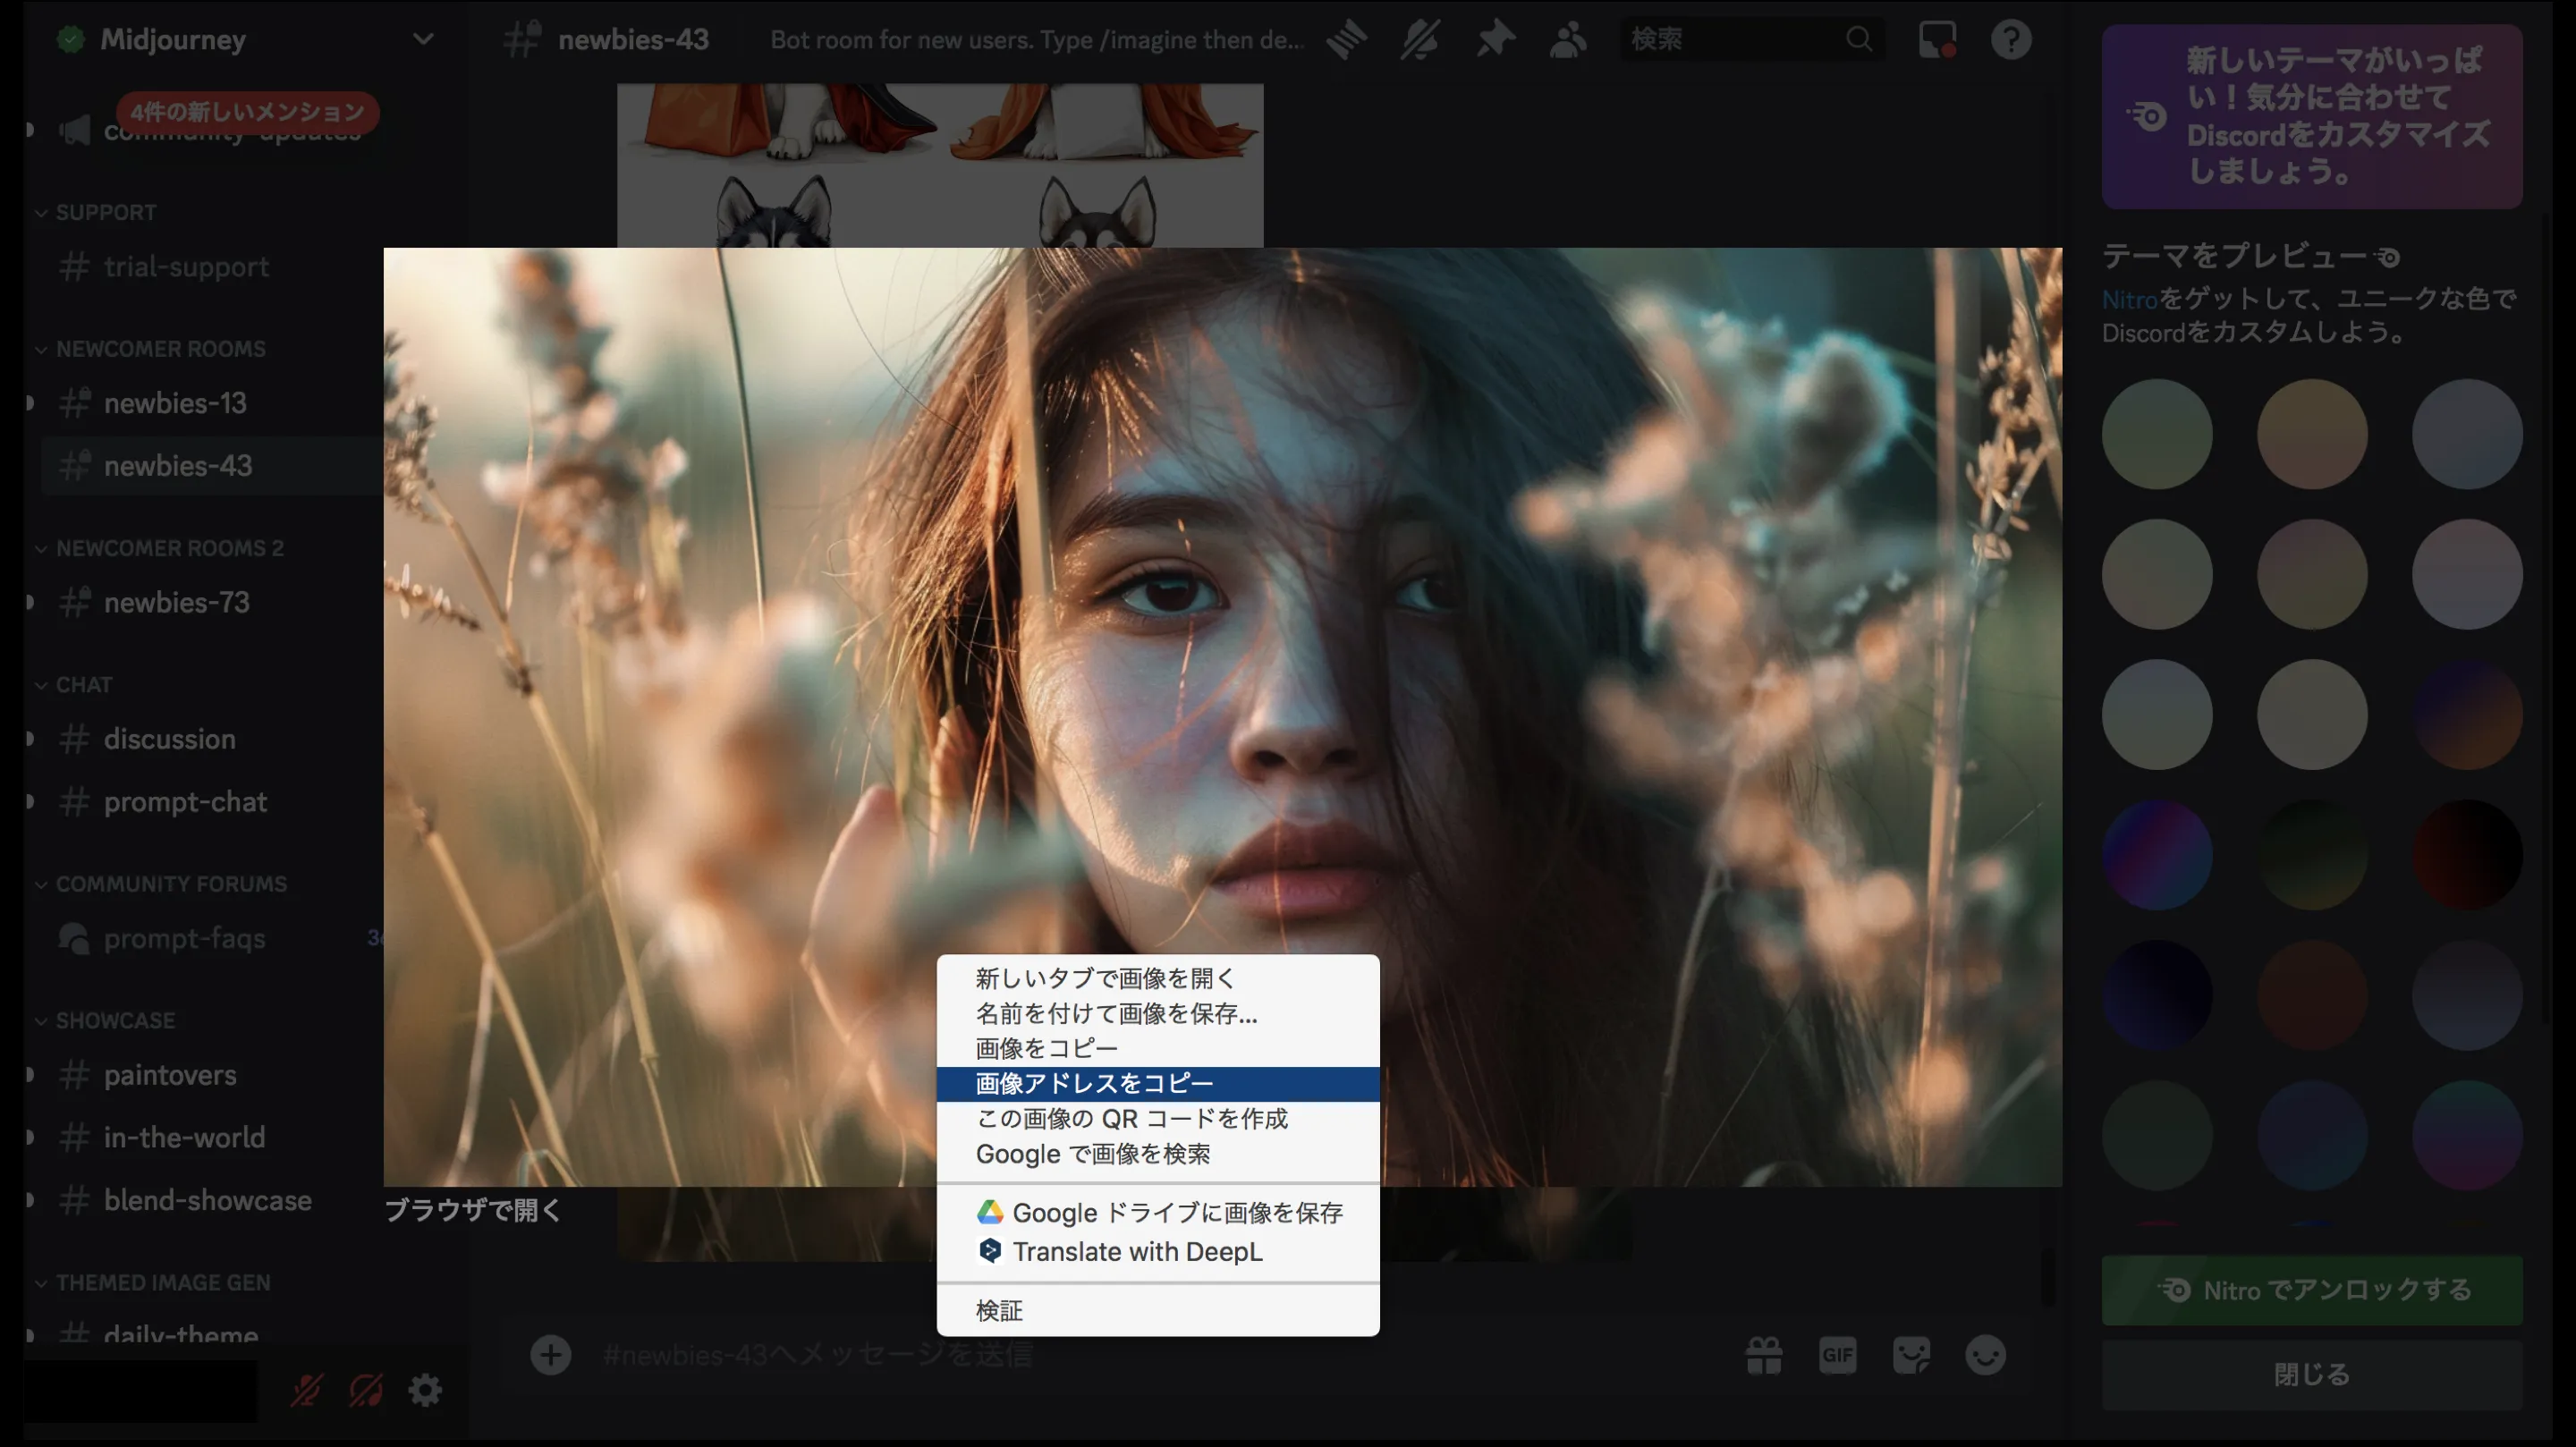Select この画像の QR コードを作成
The width and height of the screenshot is (2576, 1447).
1158,1118
